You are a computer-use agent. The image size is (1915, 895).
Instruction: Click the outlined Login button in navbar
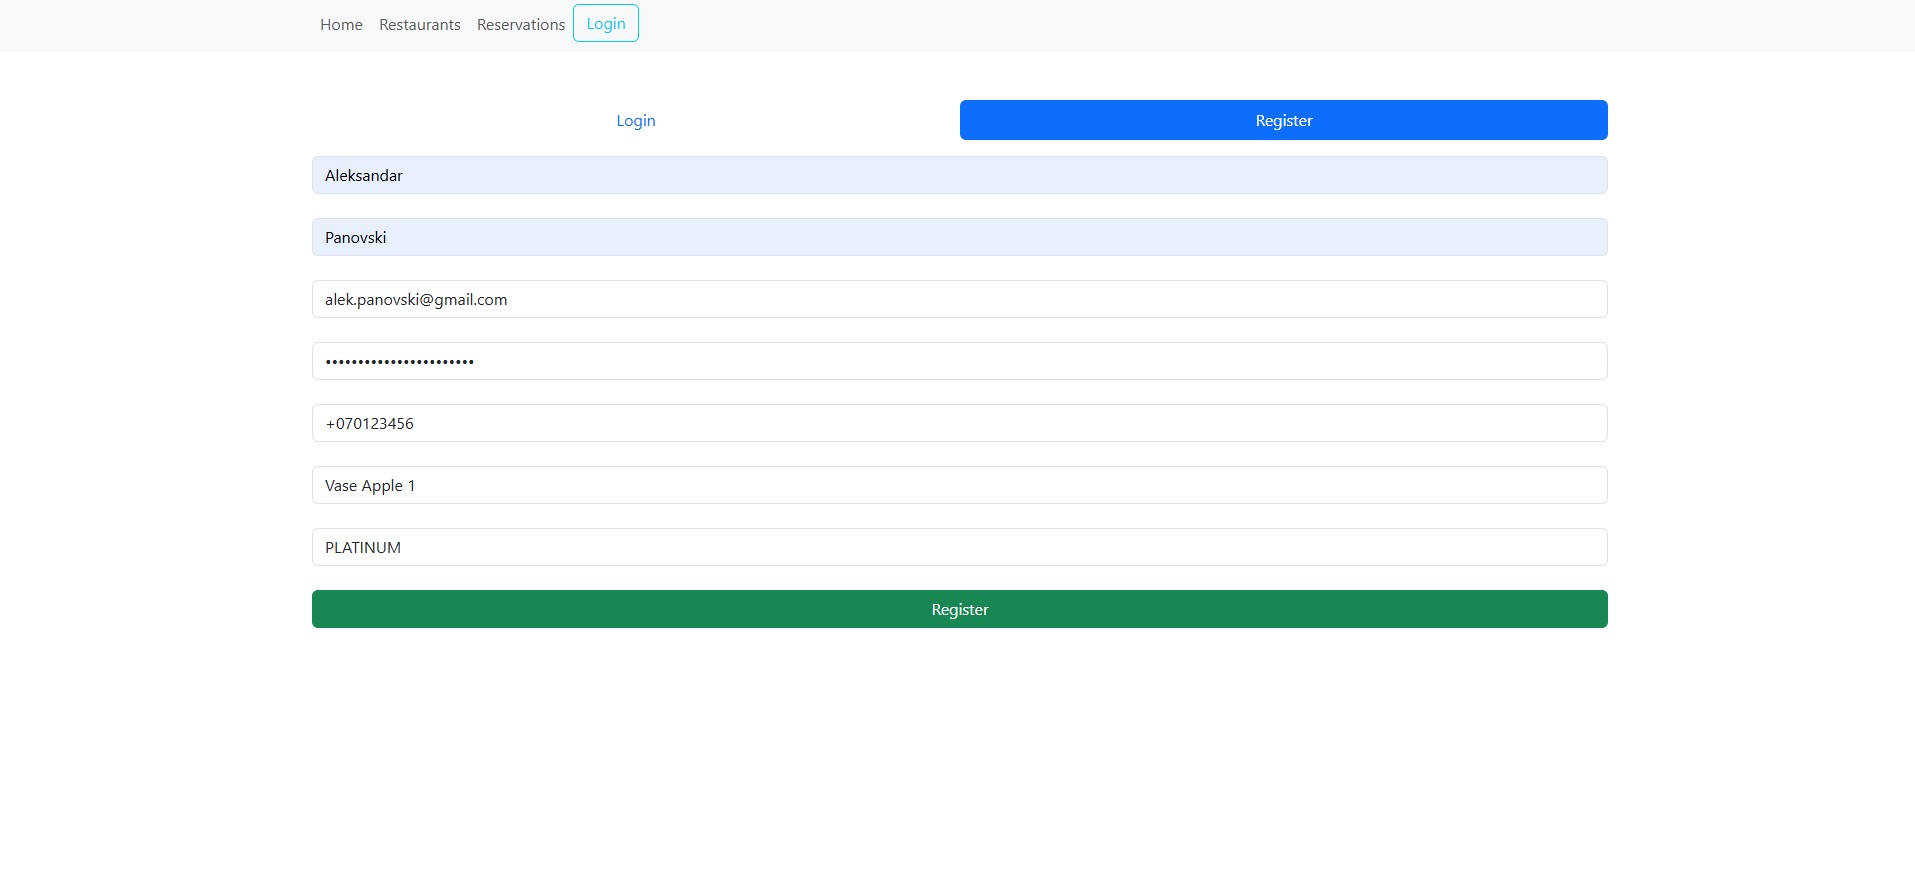pos(605,24)
